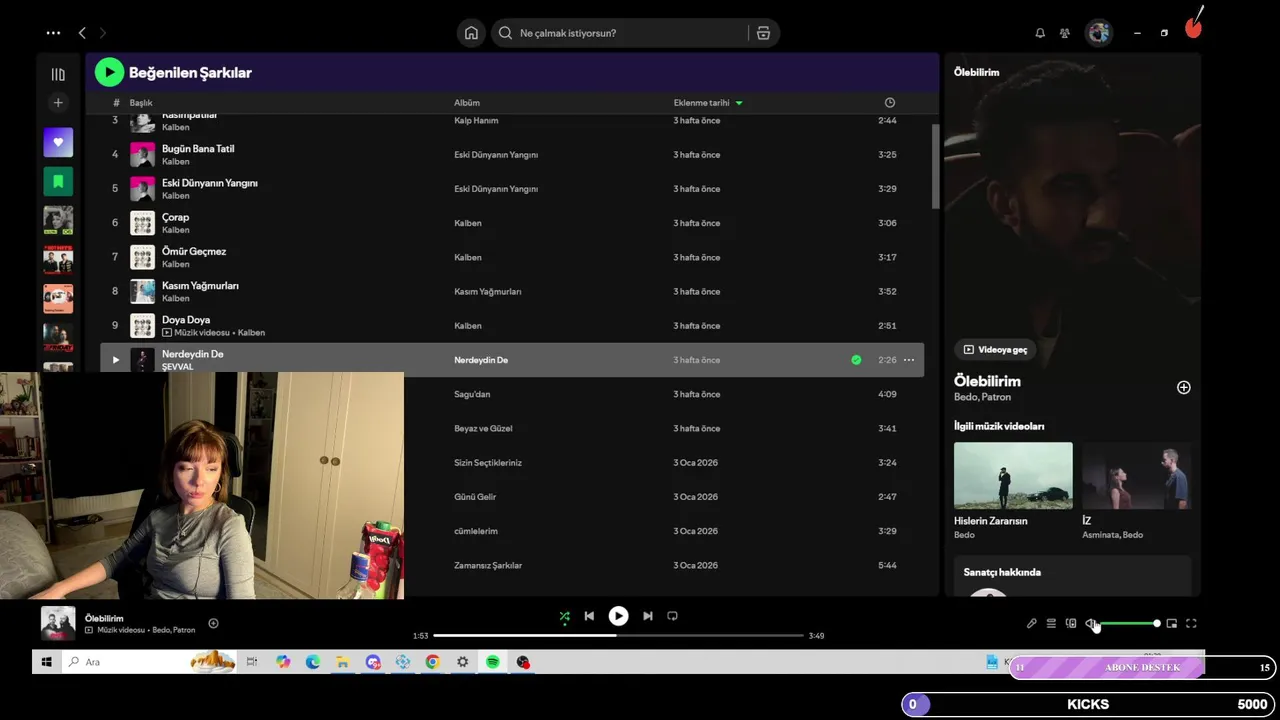1280x720 pixels.
Task: Open Google Chrome from the taskbar
Action: [432, 662]
